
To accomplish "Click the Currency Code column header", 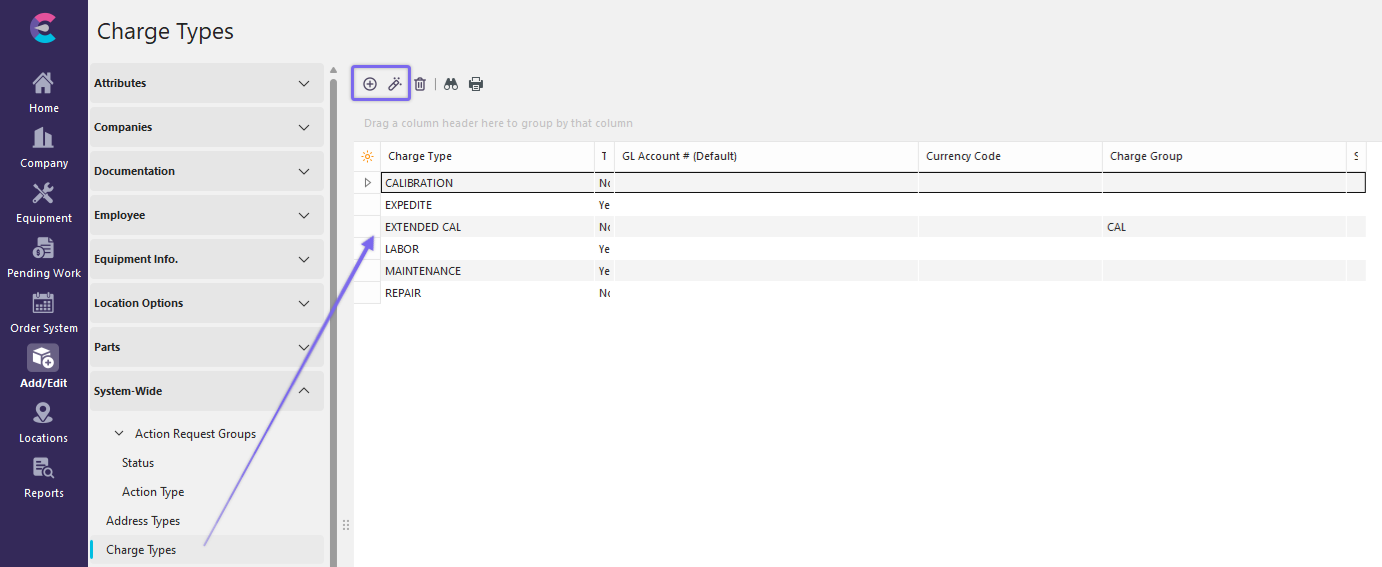I will (x=963, y=156).
